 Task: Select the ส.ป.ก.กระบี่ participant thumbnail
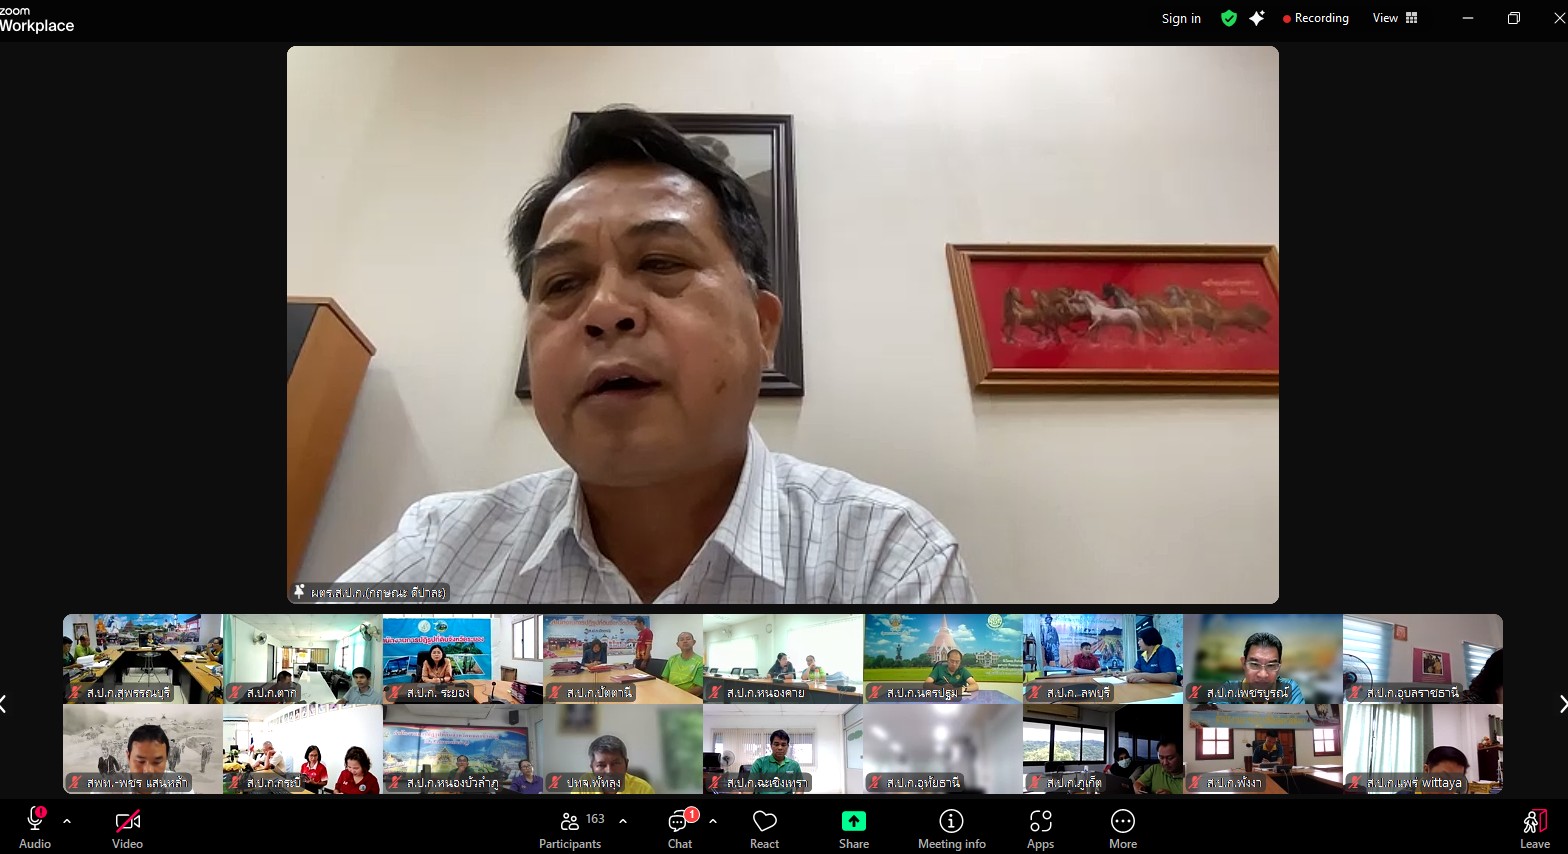[x=303, y=749]
